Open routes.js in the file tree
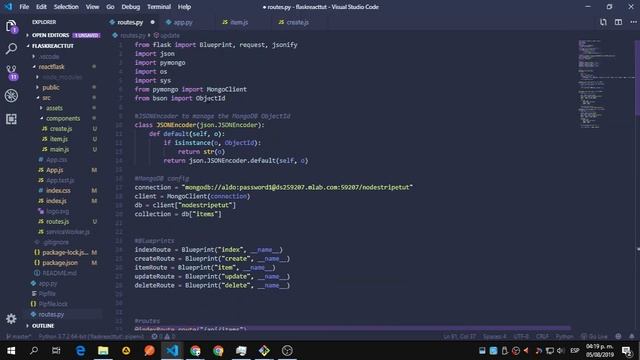The height and width of the screenshot is (360, 640). click(x=57, y=222)
